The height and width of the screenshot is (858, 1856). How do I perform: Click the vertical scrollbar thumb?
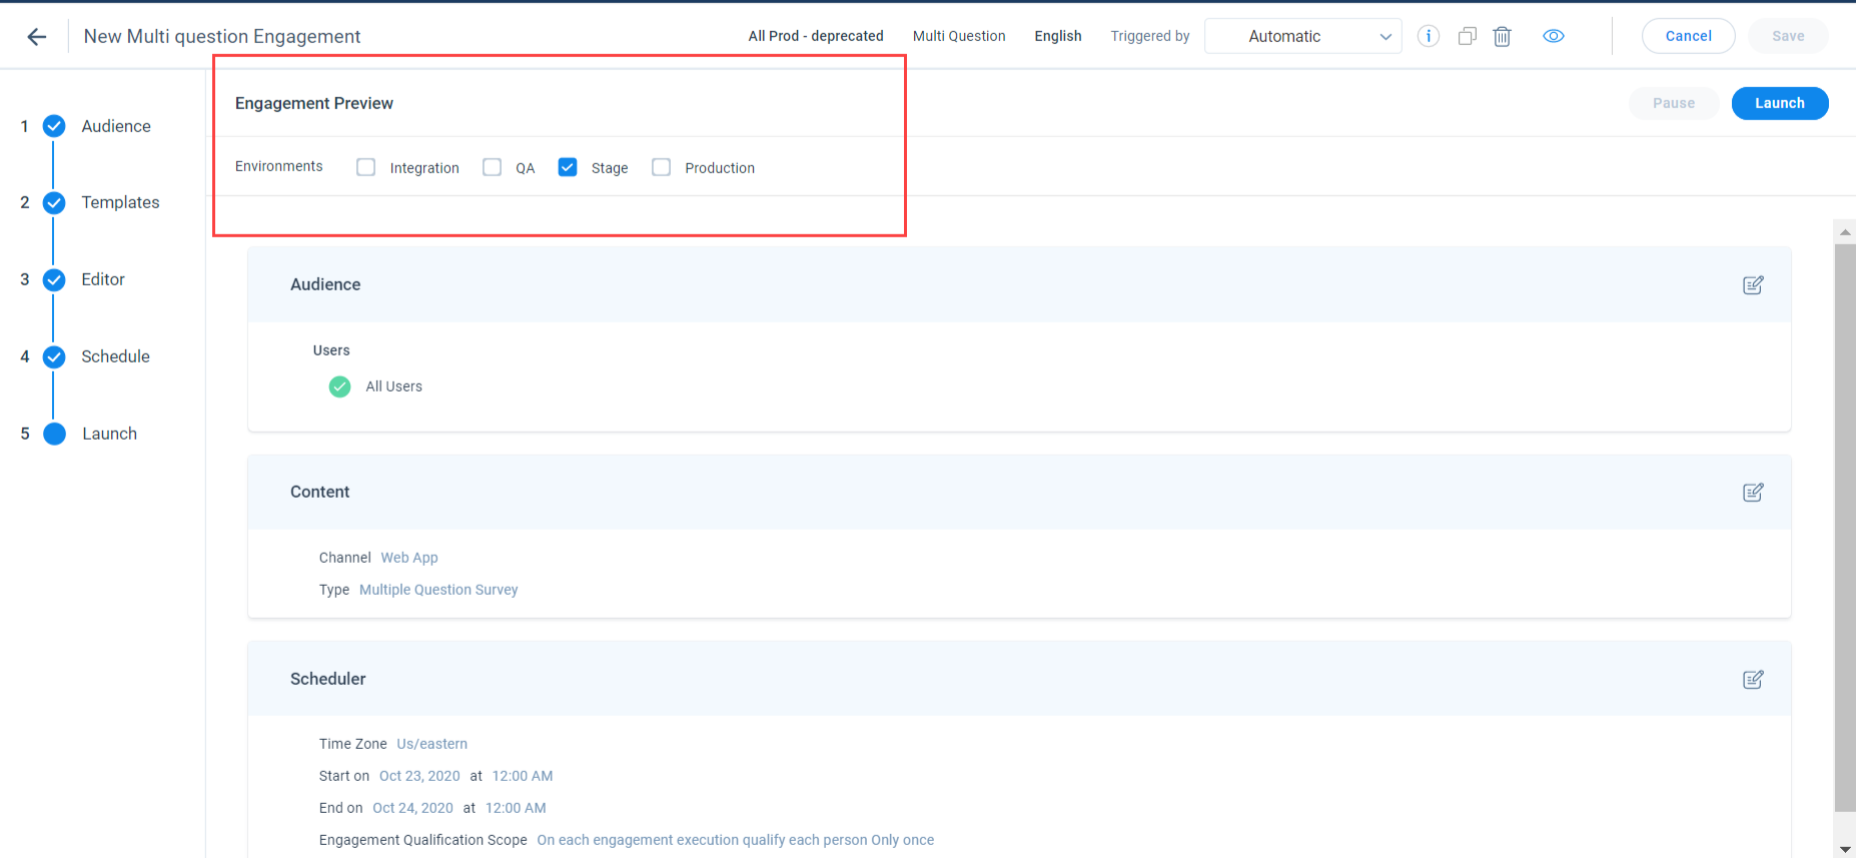pyautogui.click(x=1845, y=528)
